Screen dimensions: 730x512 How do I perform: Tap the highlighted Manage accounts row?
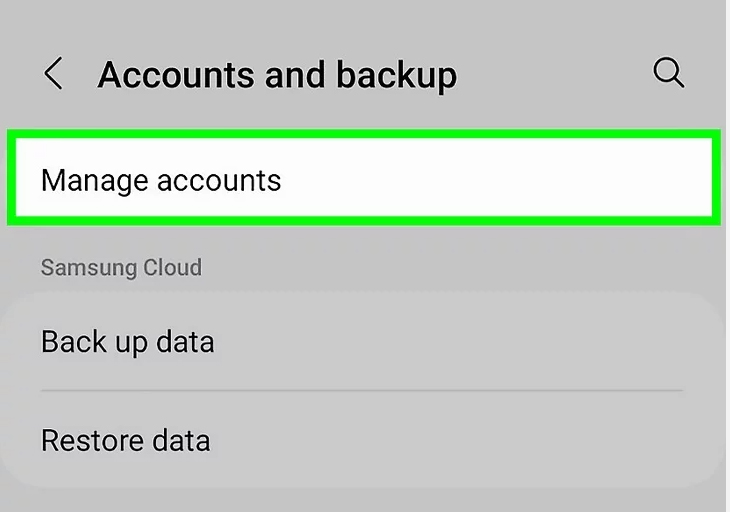coord(364,177)
